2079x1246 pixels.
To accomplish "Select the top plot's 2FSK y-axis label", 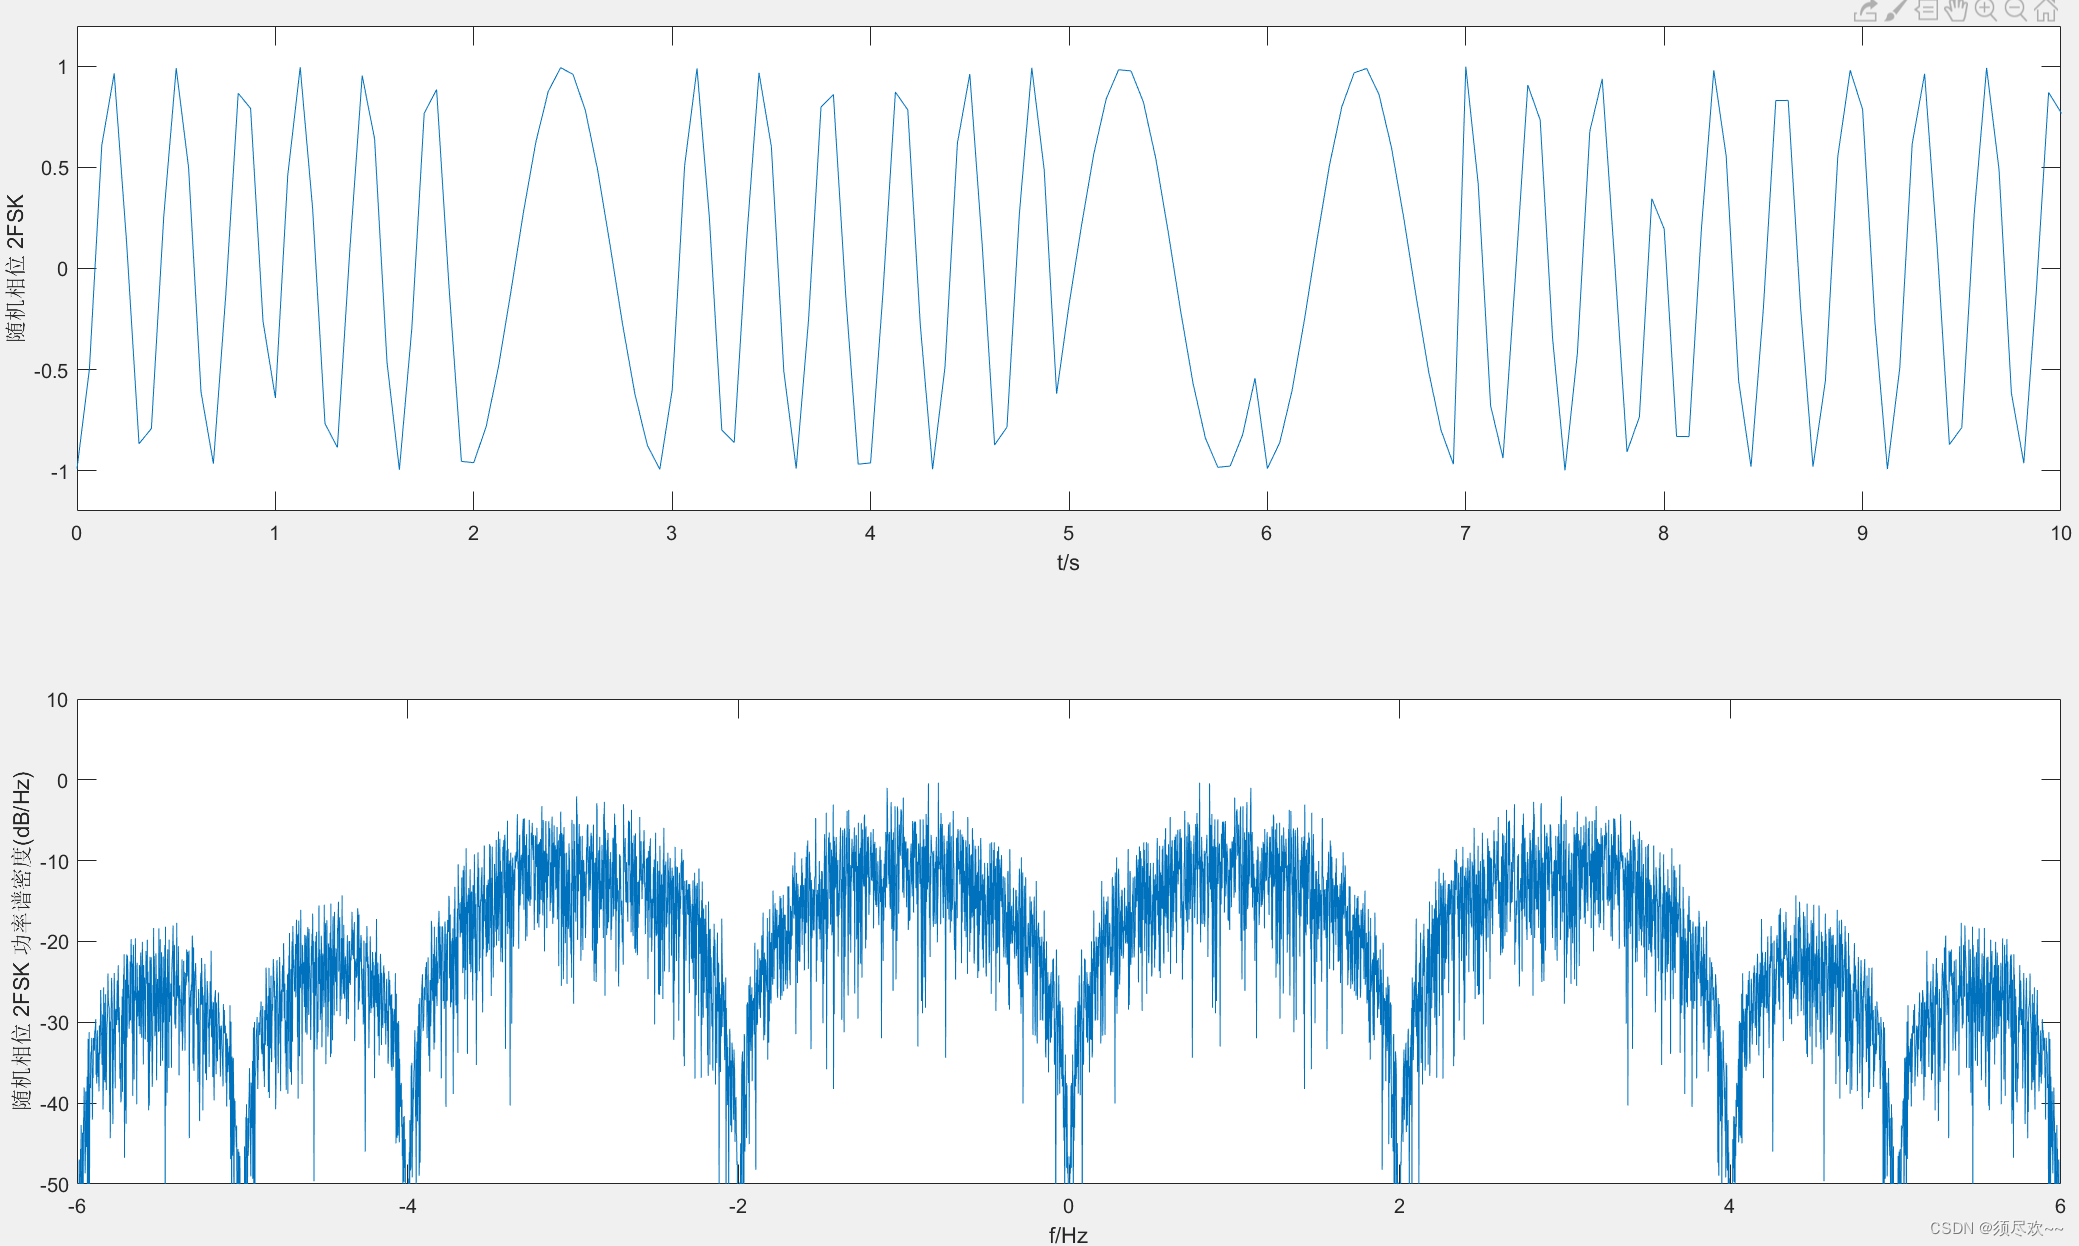I will 16,268.
